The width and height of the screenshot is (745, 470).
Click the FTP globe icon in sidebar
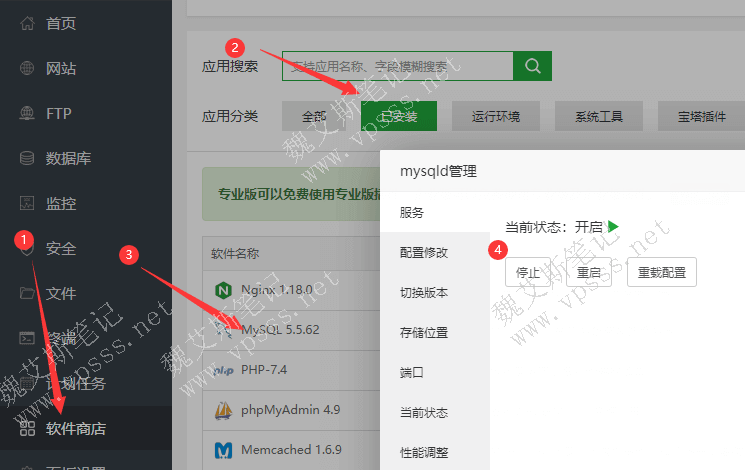pyautogui.click(x=27, y=113)
